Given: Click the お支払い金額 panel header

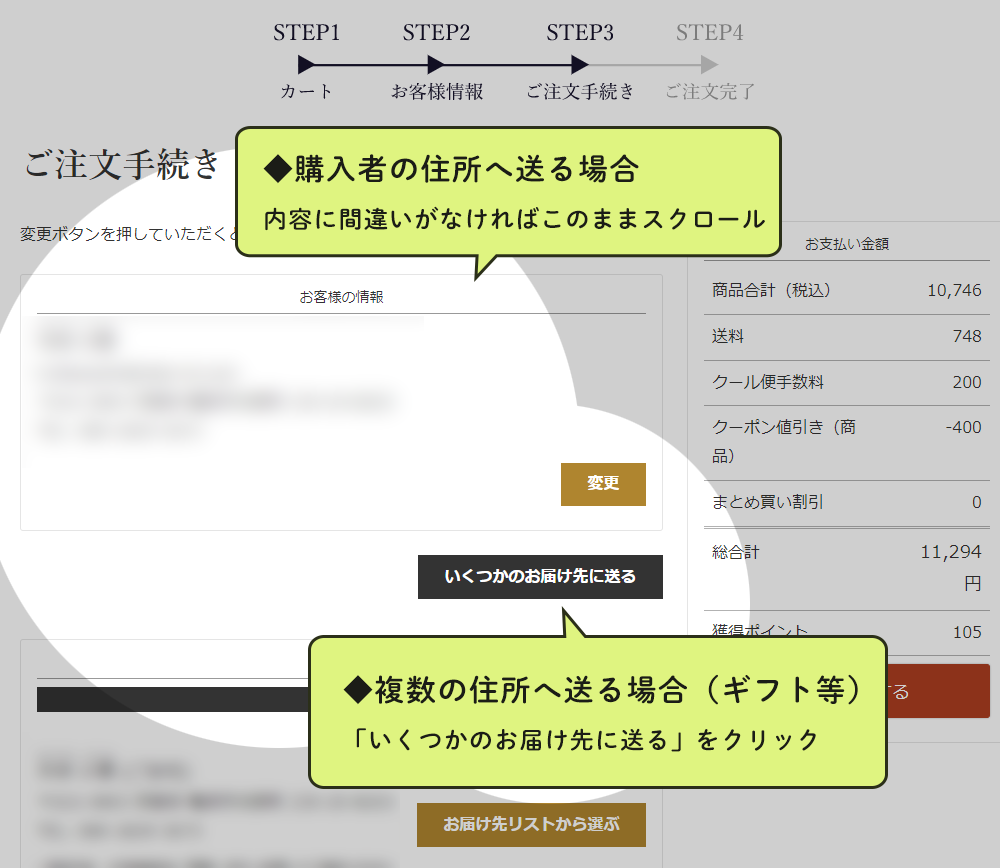Looking at the screenshot, I should (846, 243).
